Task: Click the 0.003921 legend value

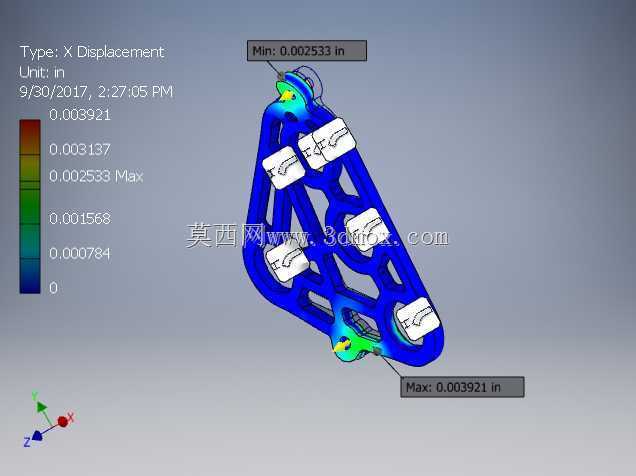Action: [80, 115]
